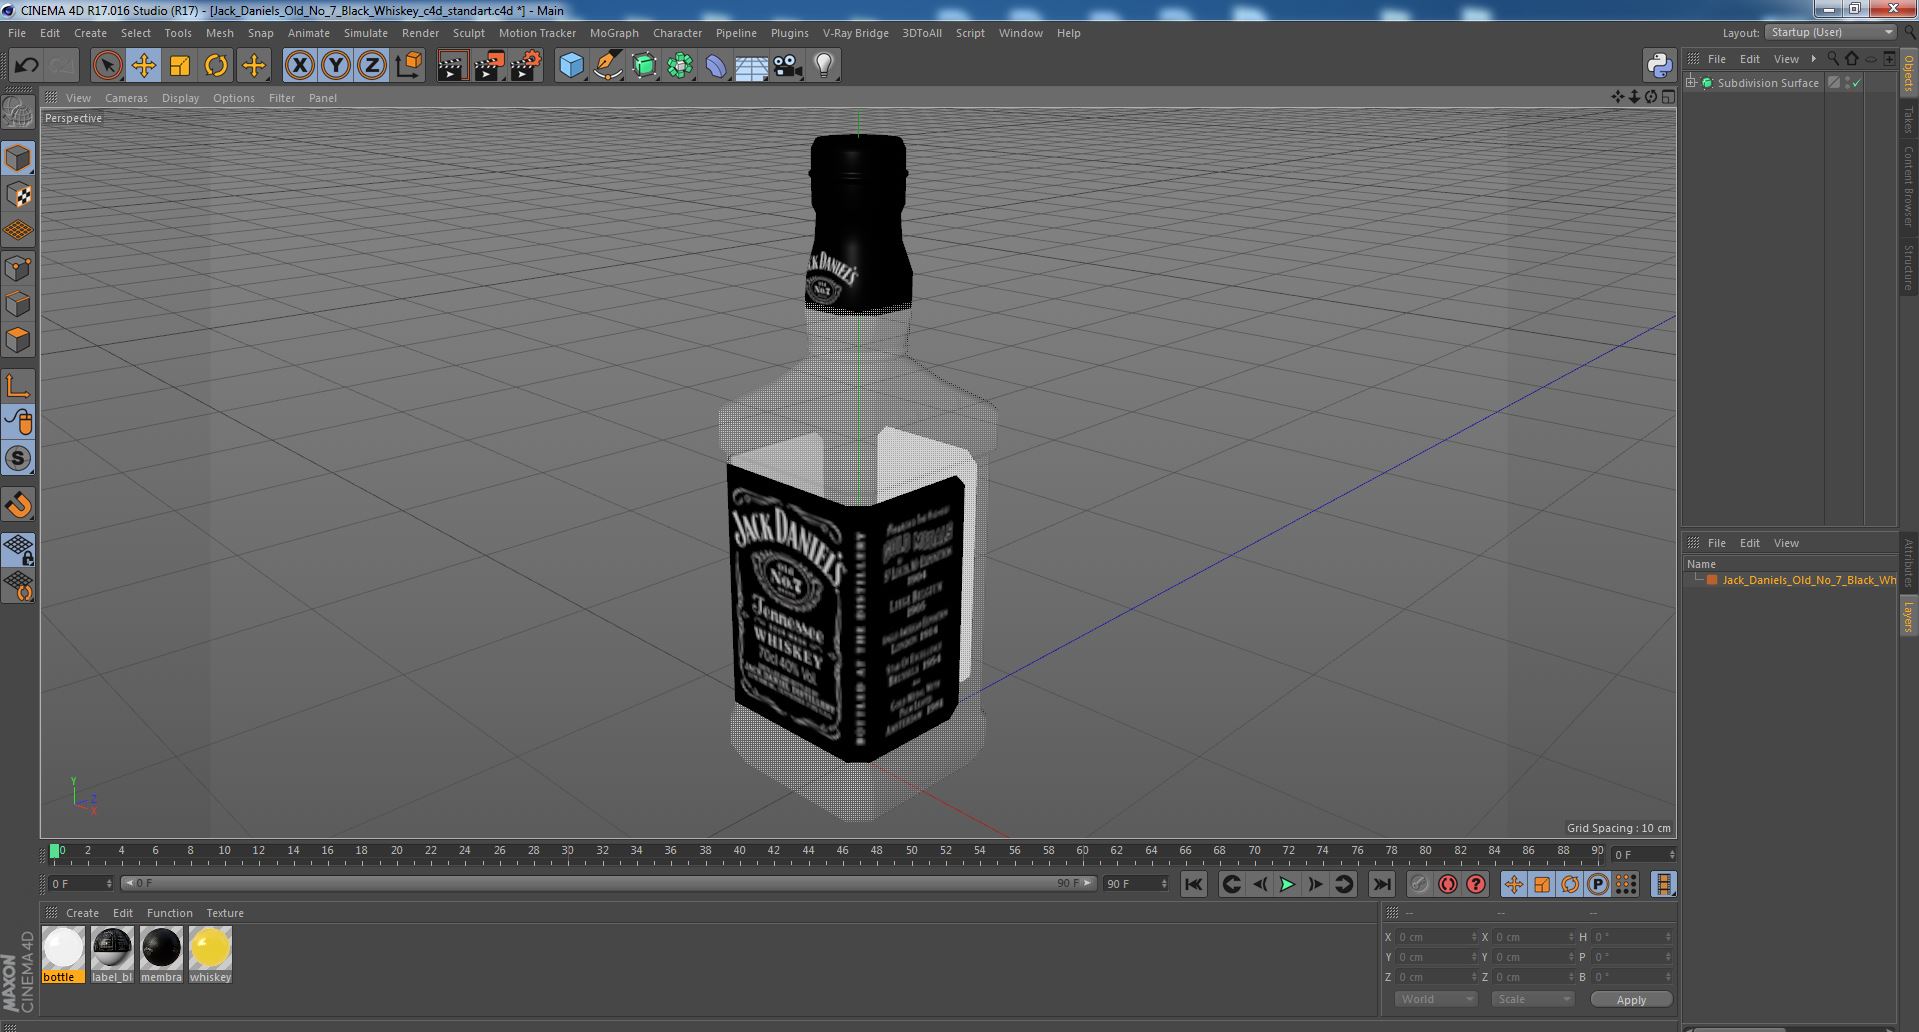This screenshot has width=1919, height=1032.
Task: Enable Polygons mode
Action: pyautogui.click(x=18, y=340)
